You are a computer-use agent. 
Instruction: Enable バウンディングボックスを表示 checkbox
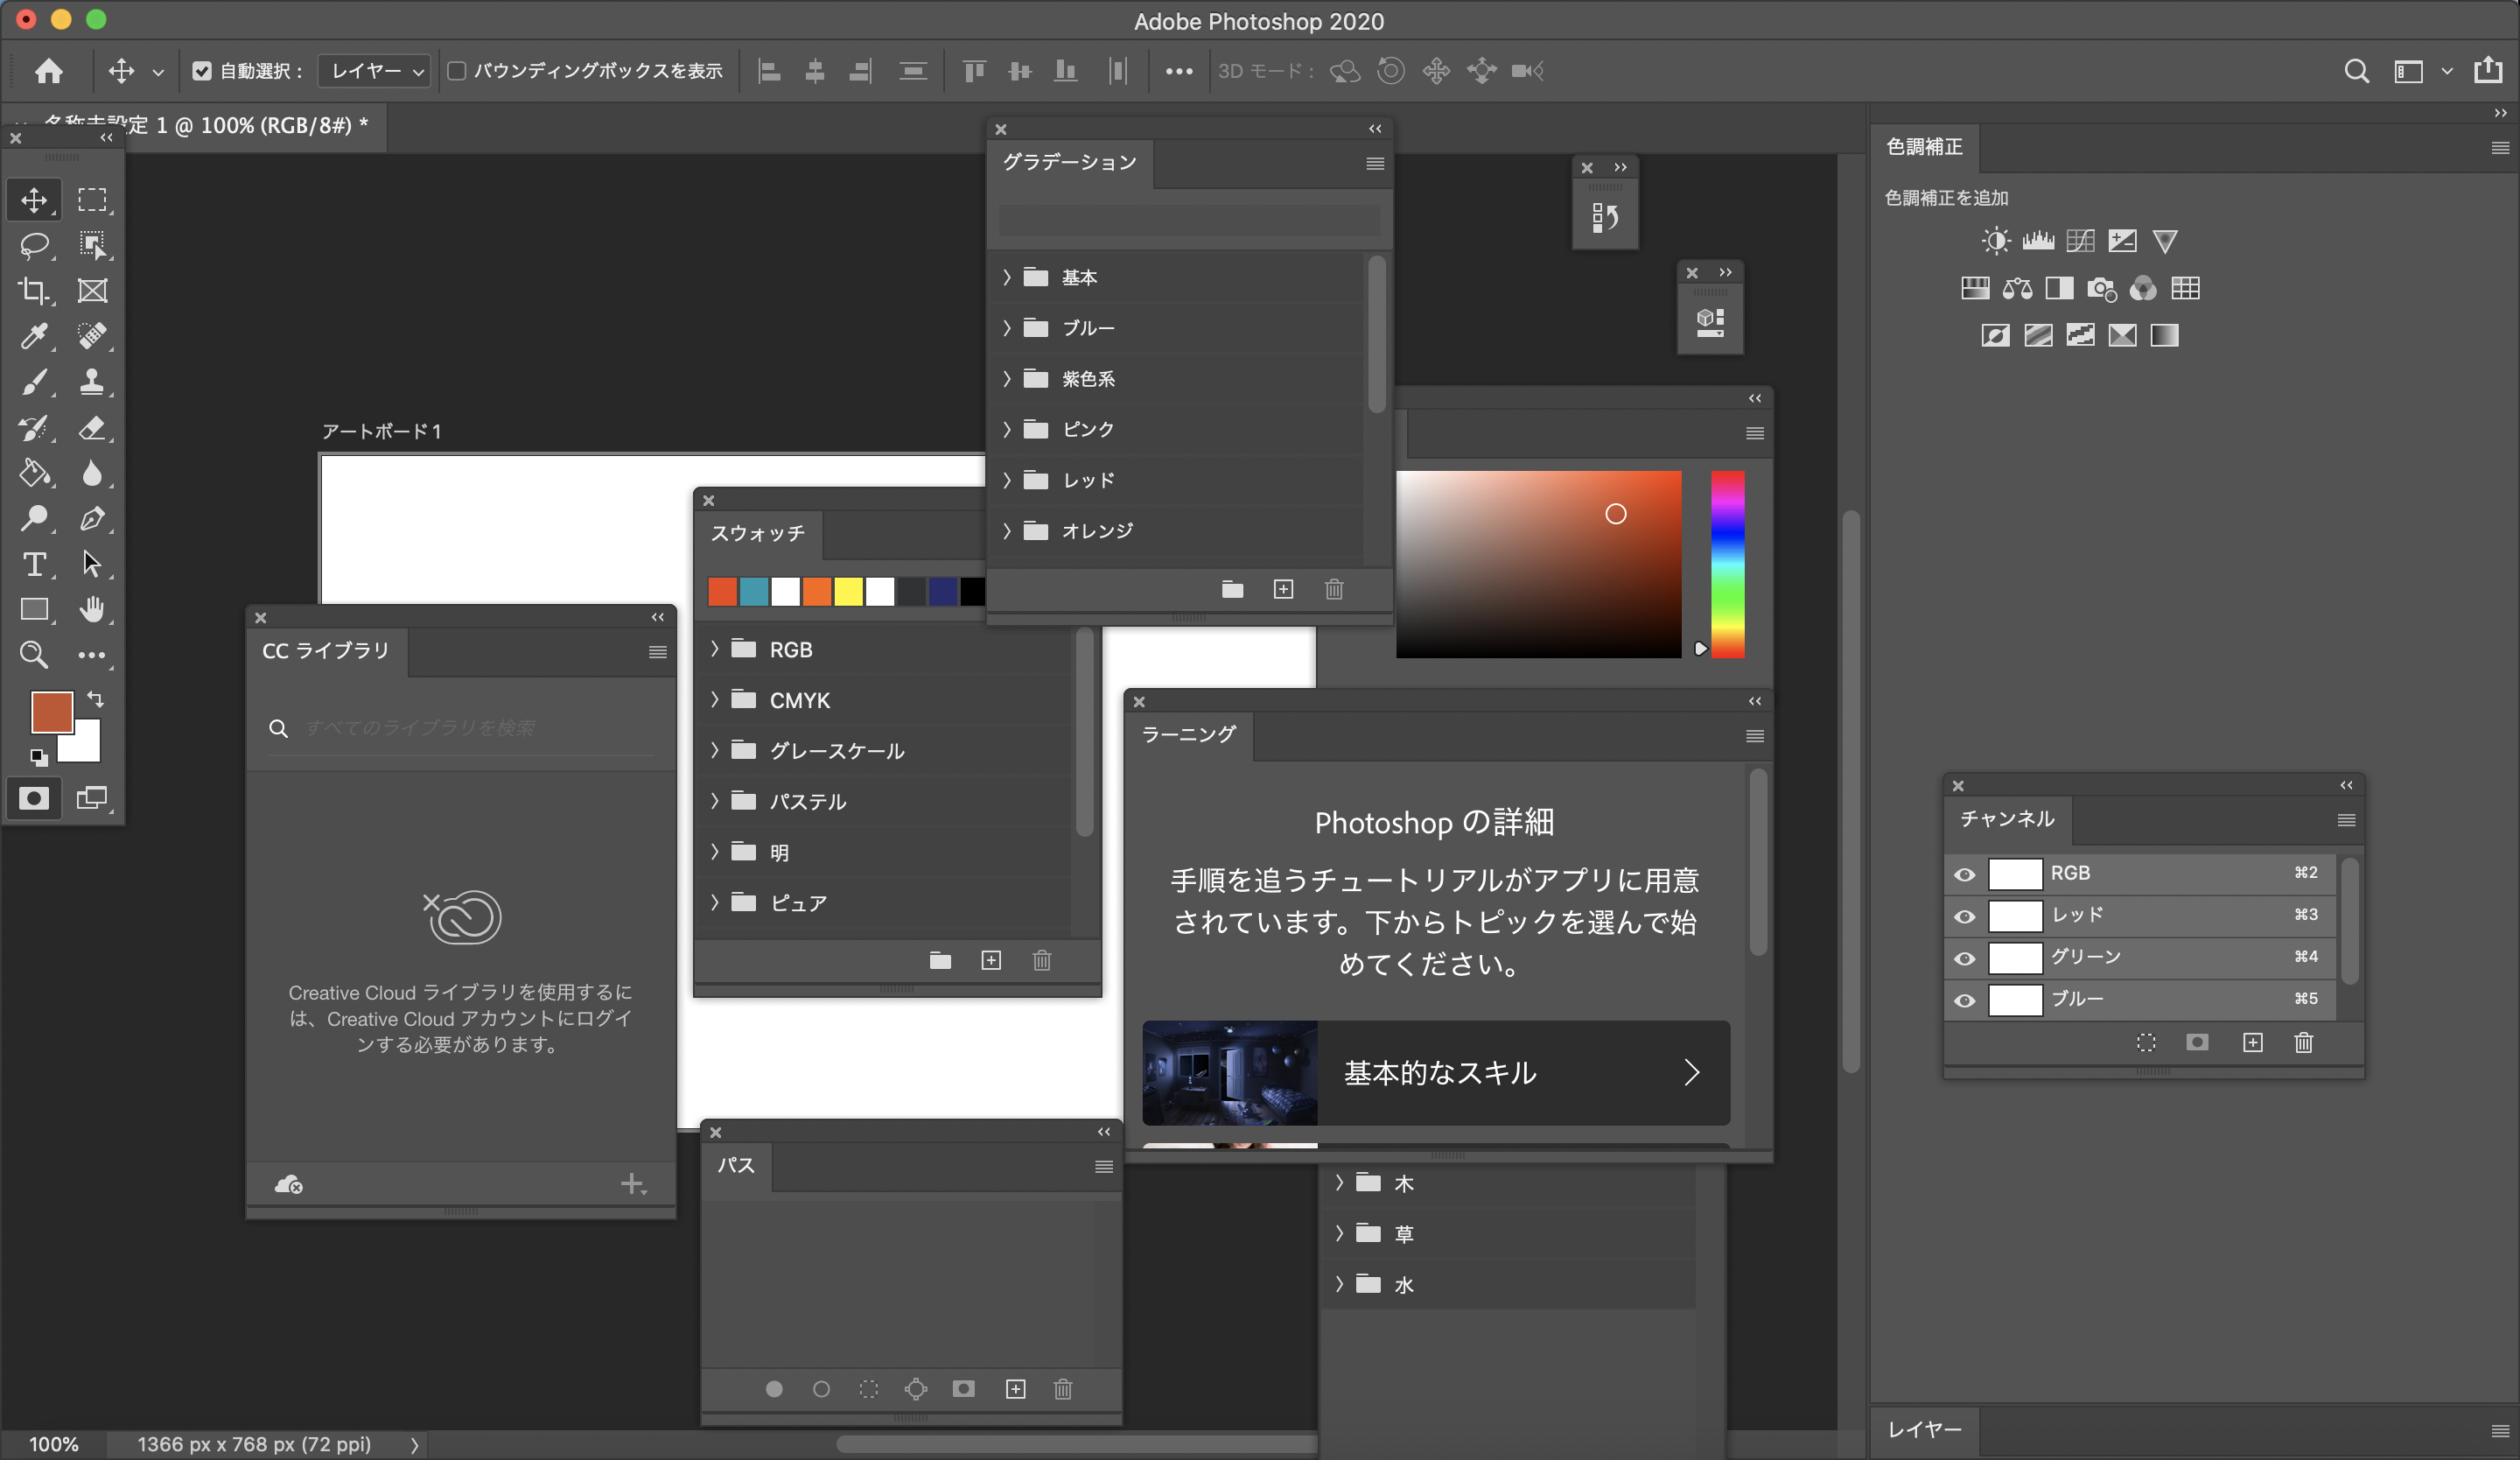pyautogui.click(x=457, y=71)
